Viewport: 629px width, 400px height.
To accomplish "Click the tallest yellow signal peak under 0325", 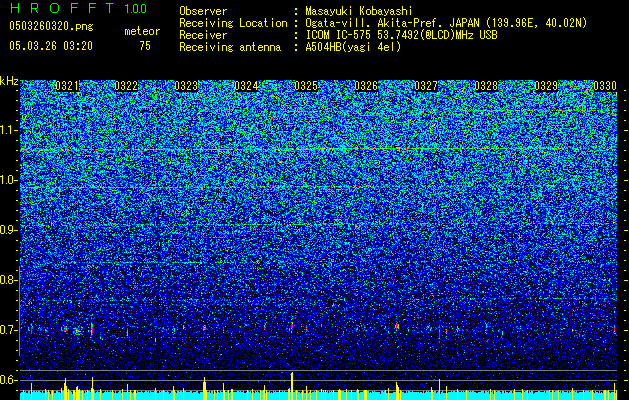I will (x=292, y=385).
